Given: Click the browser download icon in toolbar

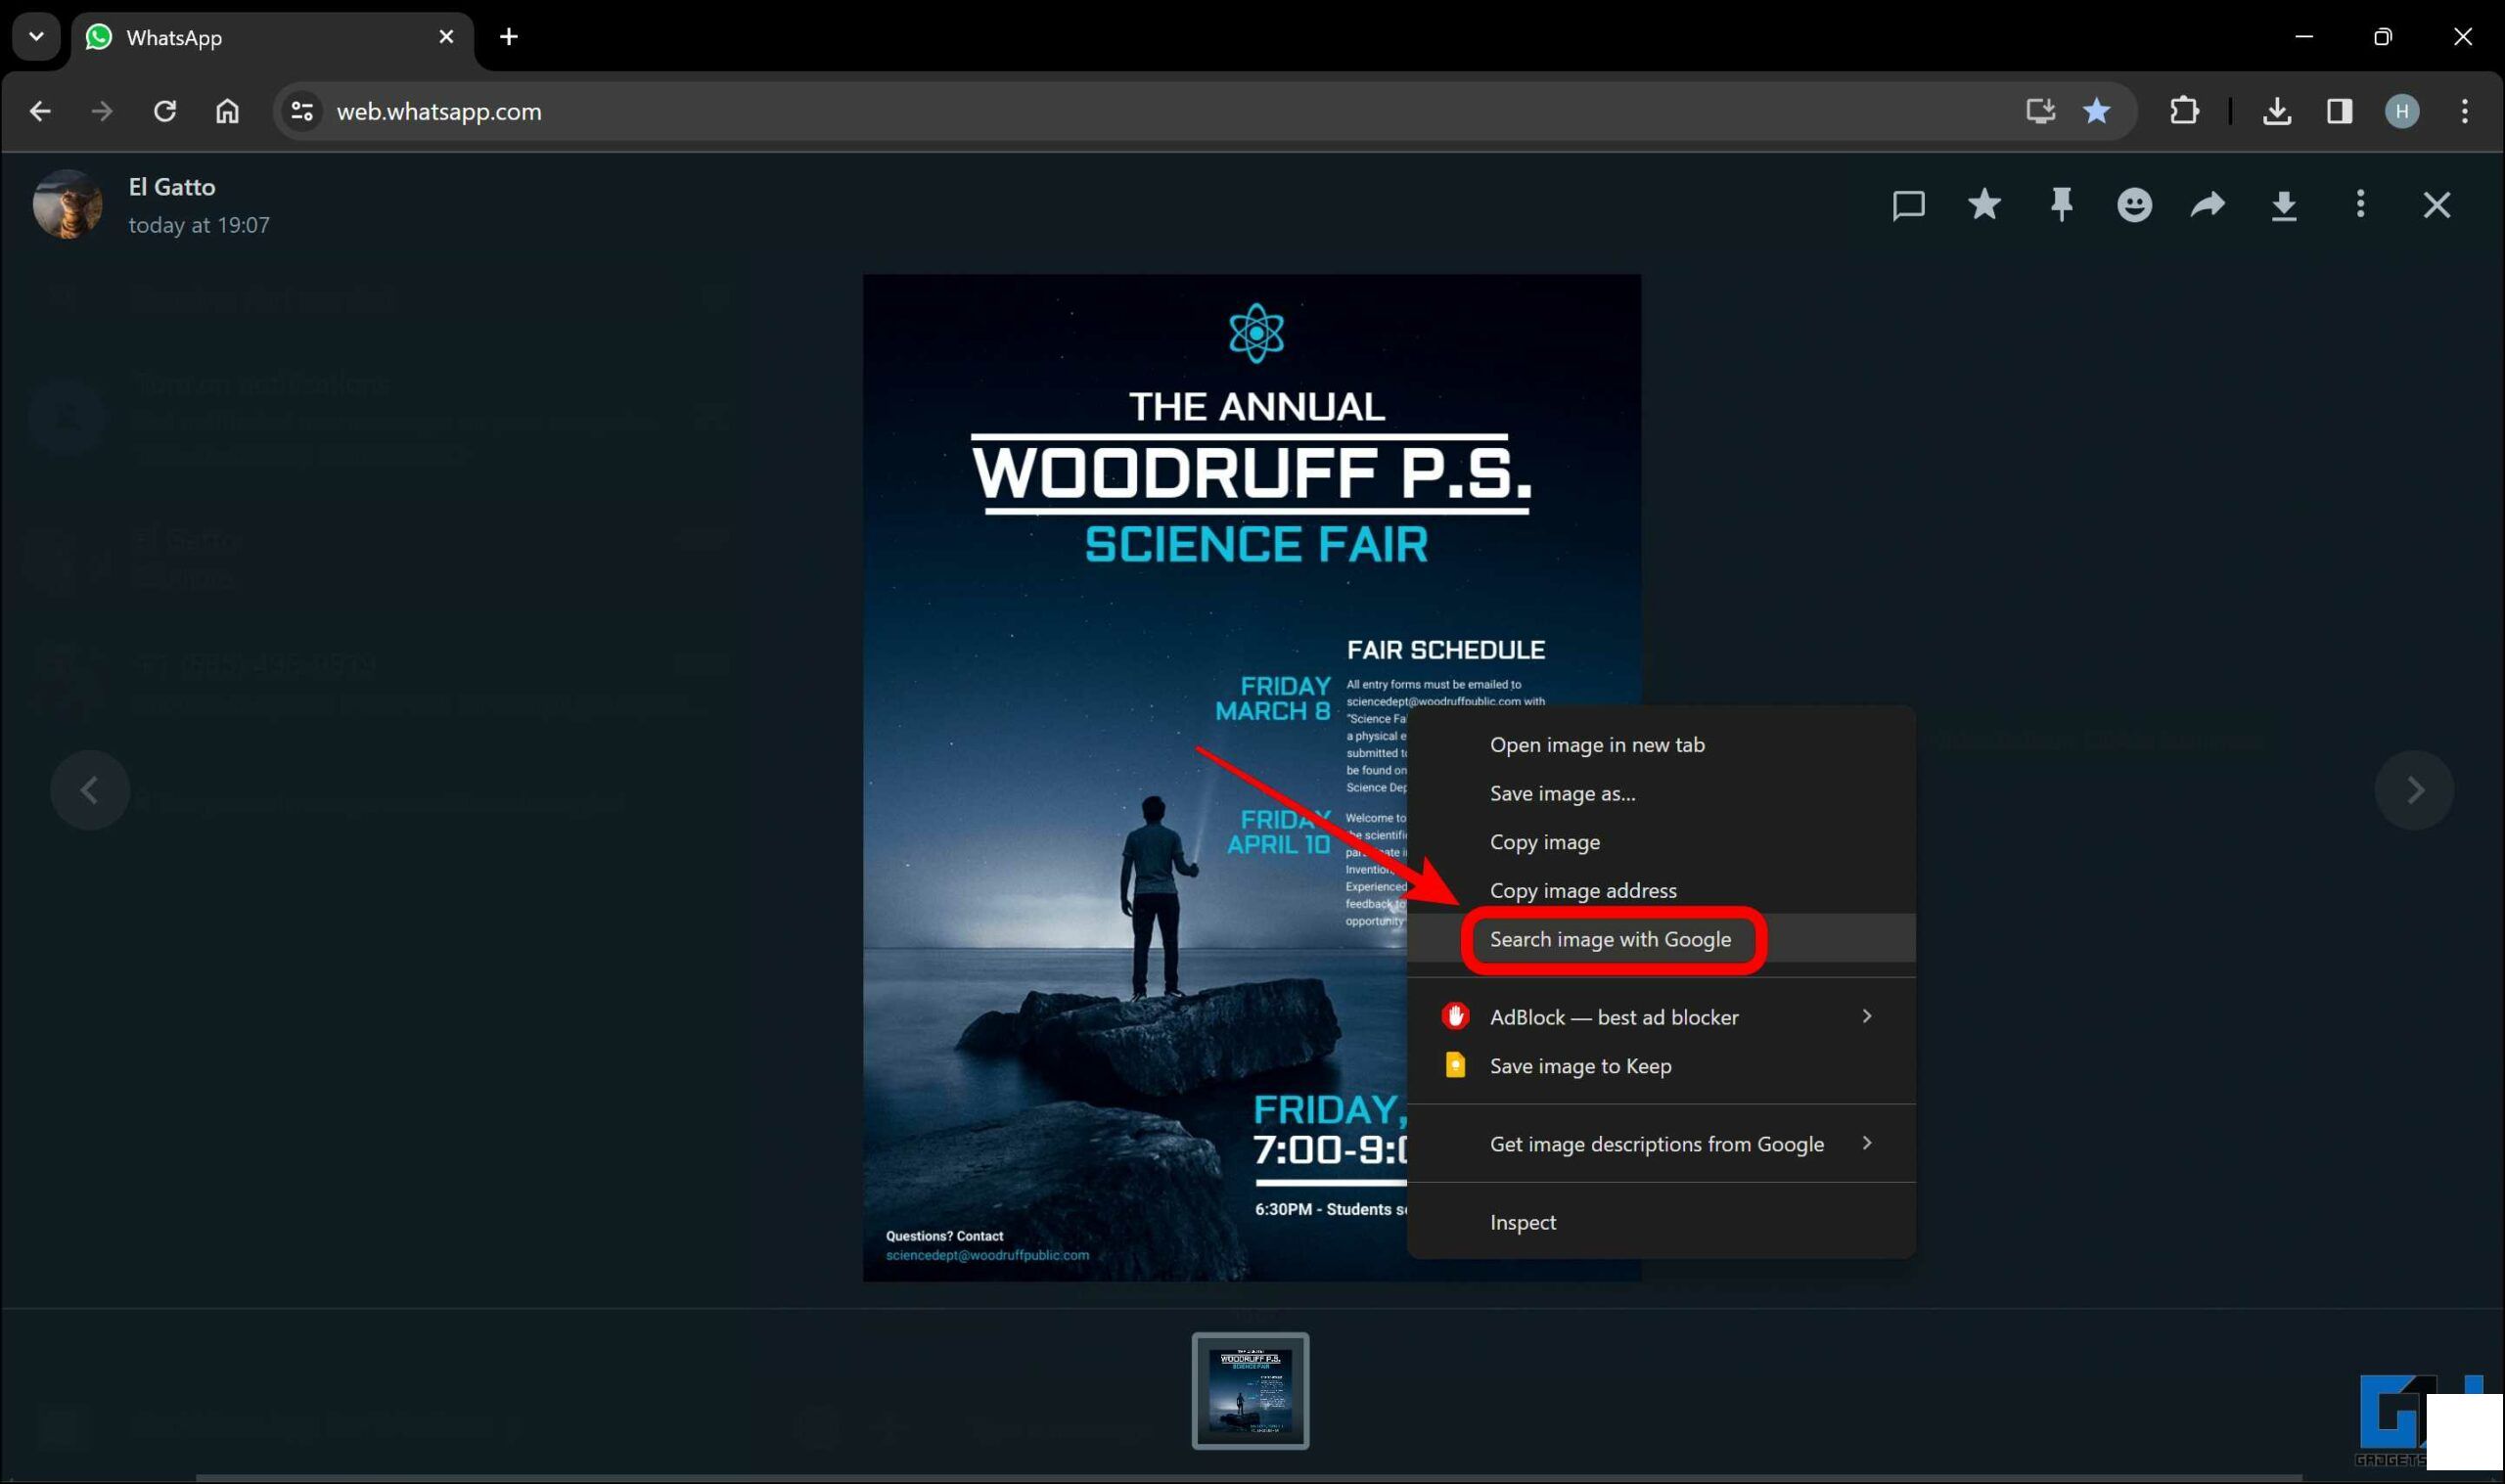Looking at the screenshot, I should click(x=2277, y=110).
